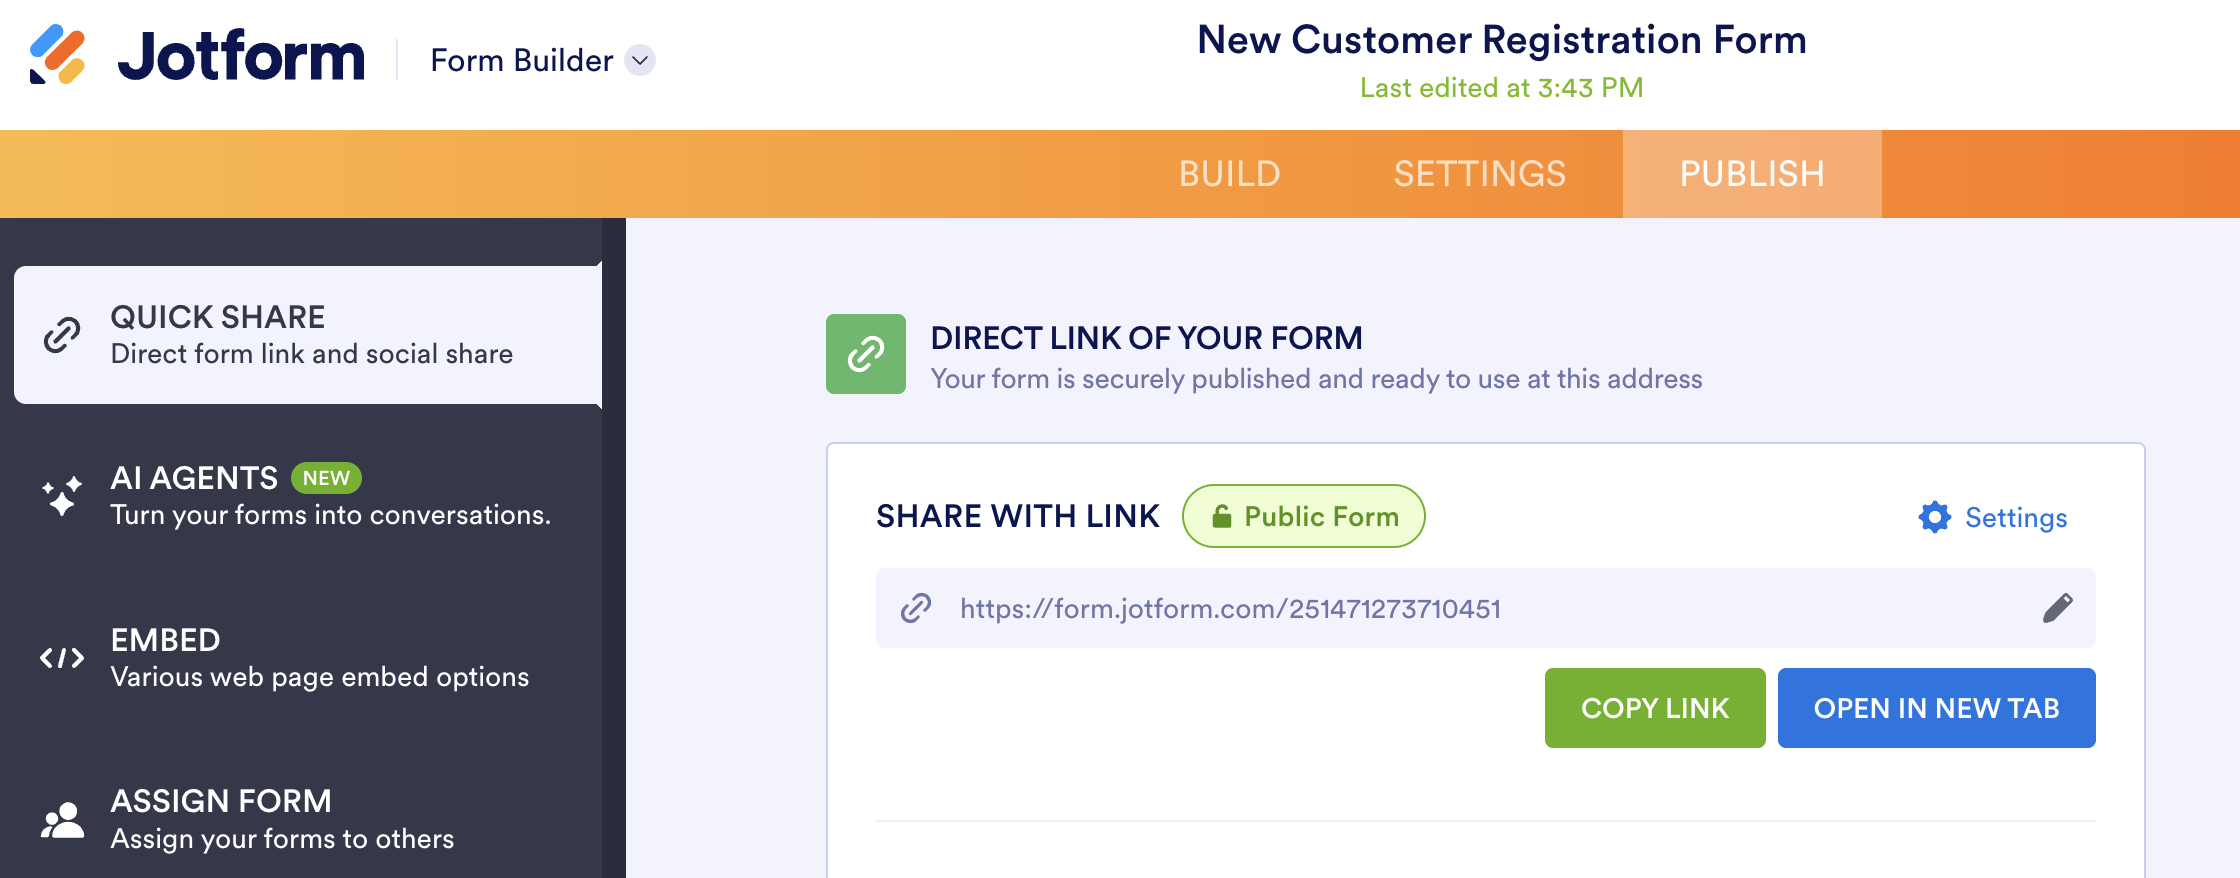
Task: Expand the Form Builder dropdown chevron
Action: (x=640, y=60)
